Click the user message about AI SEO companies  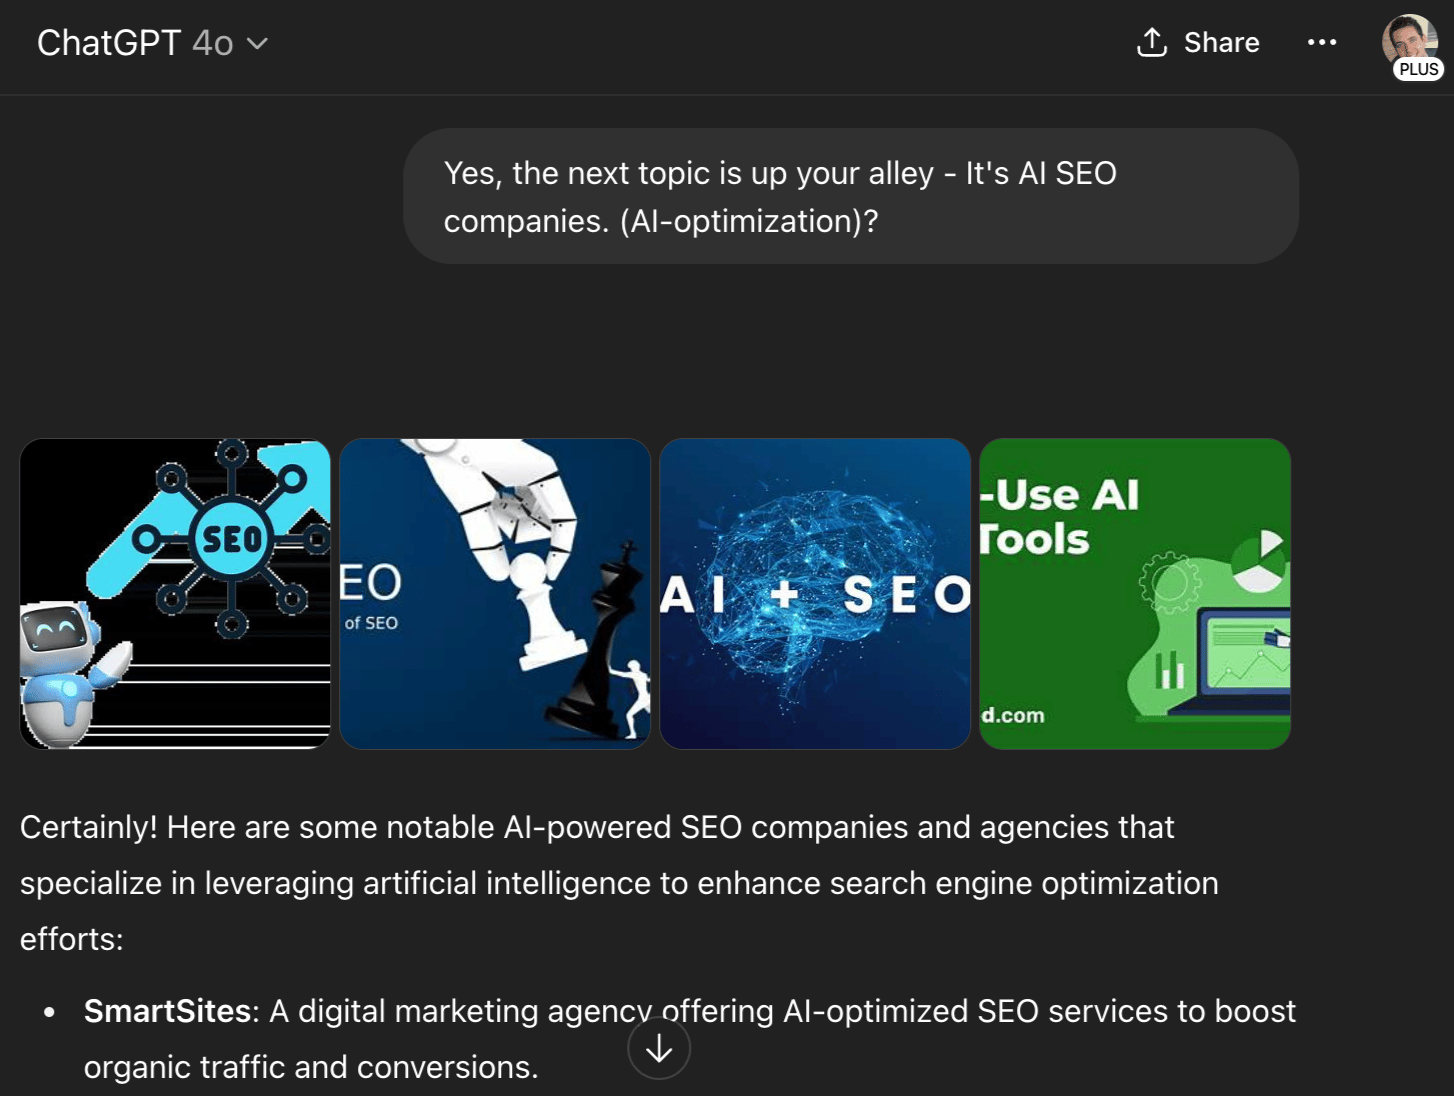[x=851, y=196]
